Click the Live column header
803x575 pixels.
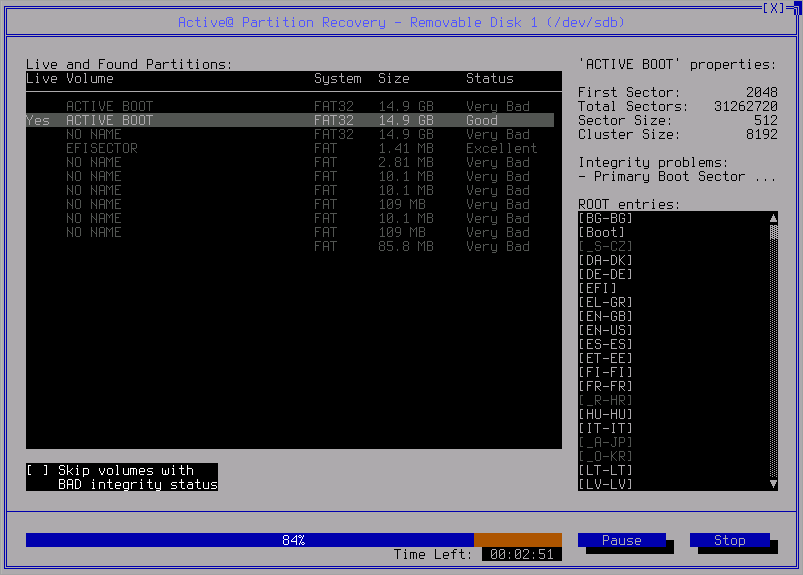42,78
